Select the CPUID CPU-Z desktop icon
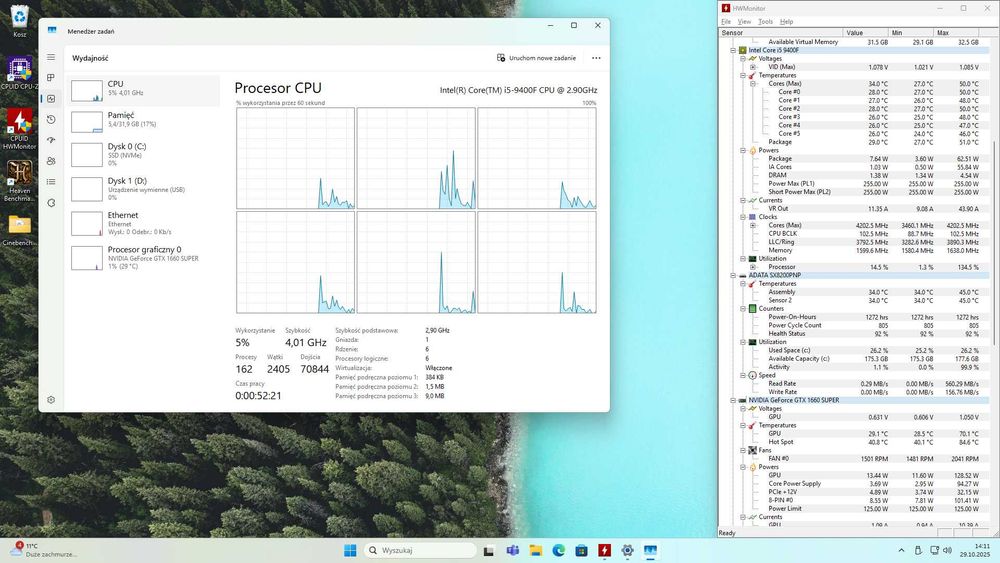This screenshot has width=1000, height=563. pyautogui.click(x=20, y=73)
